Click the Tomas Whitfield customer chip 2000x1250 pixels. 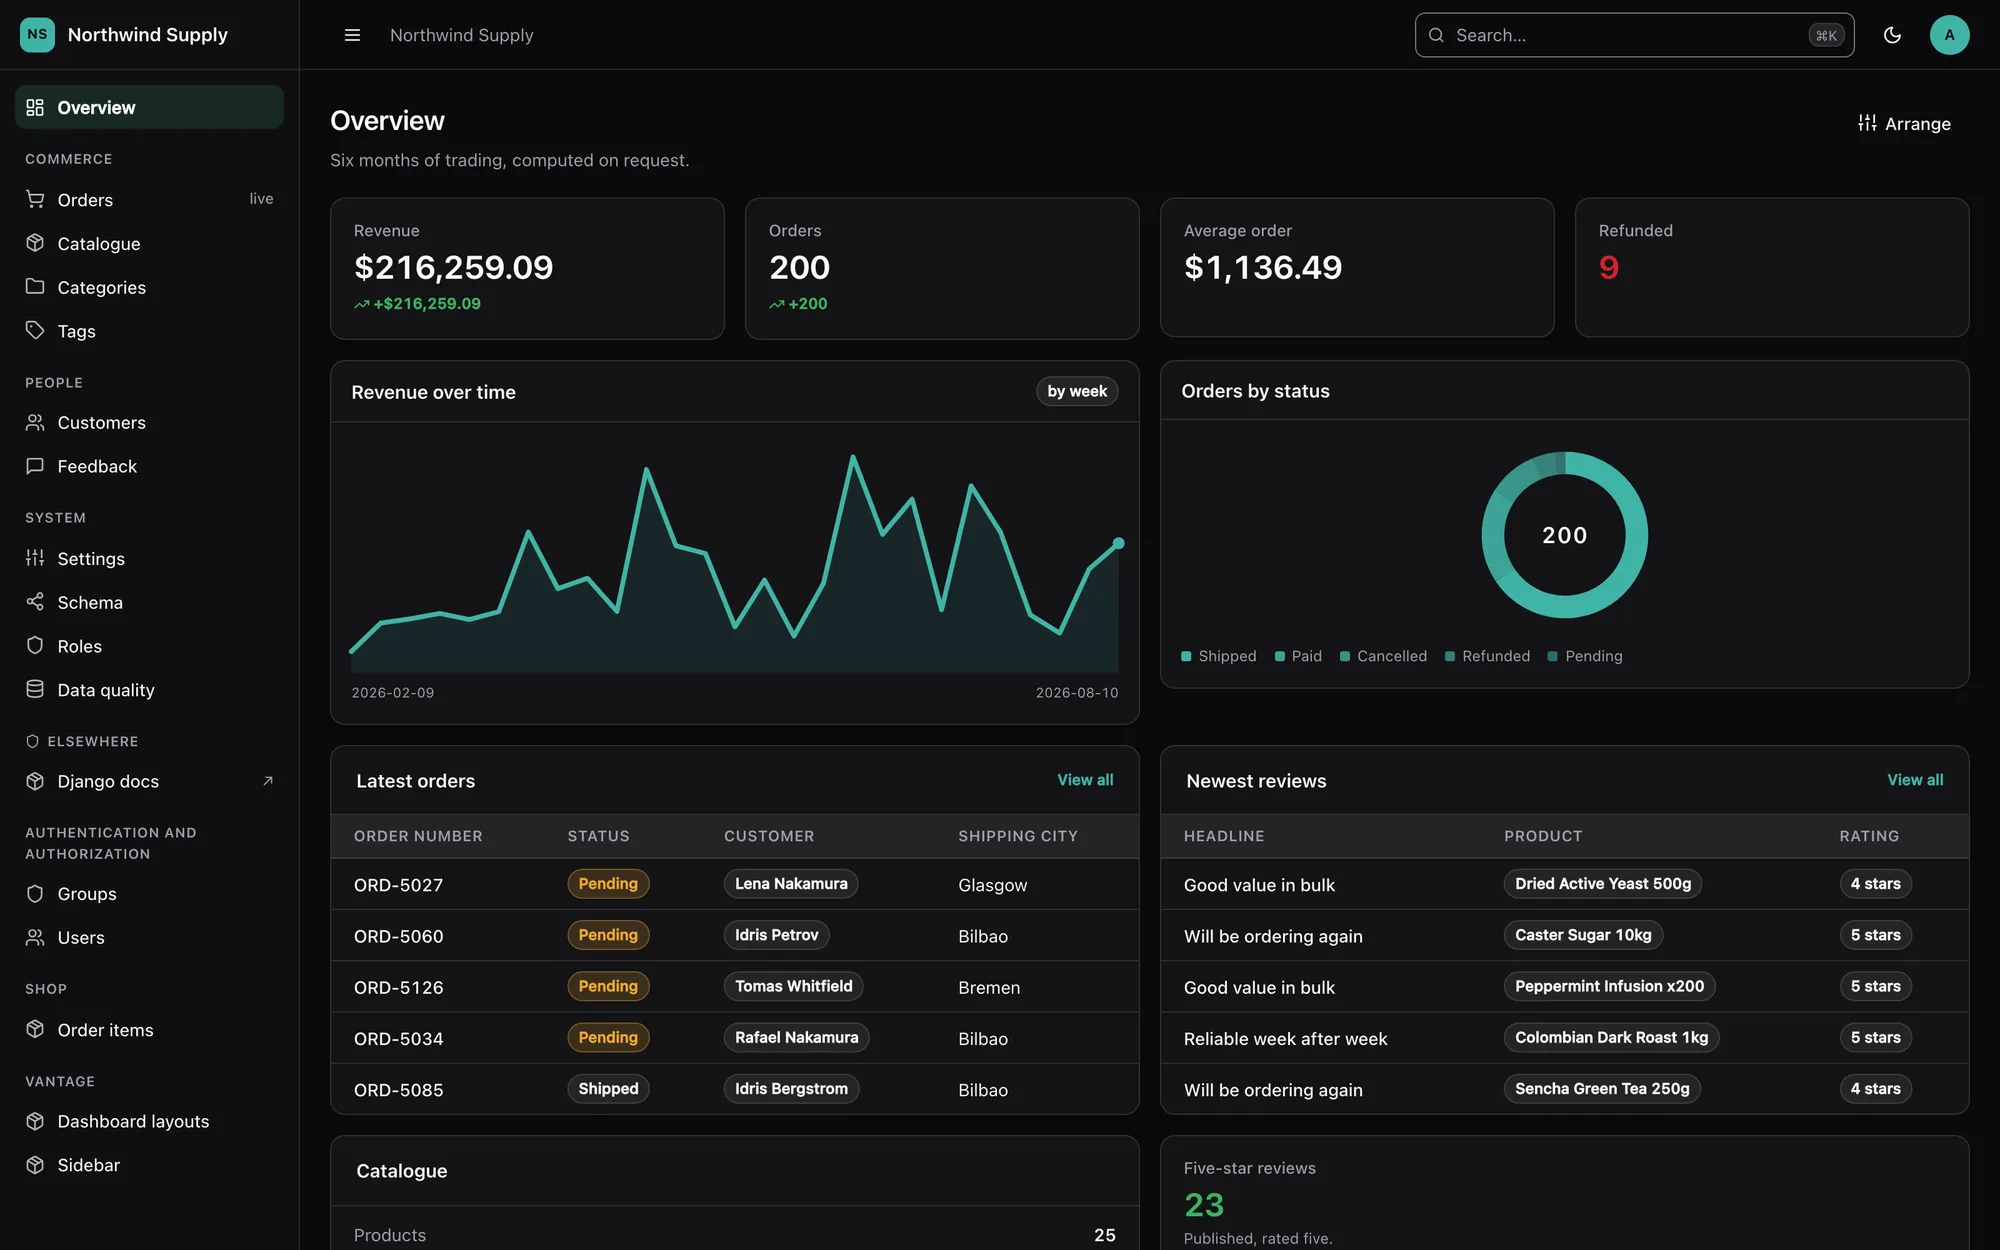point(793,986)
